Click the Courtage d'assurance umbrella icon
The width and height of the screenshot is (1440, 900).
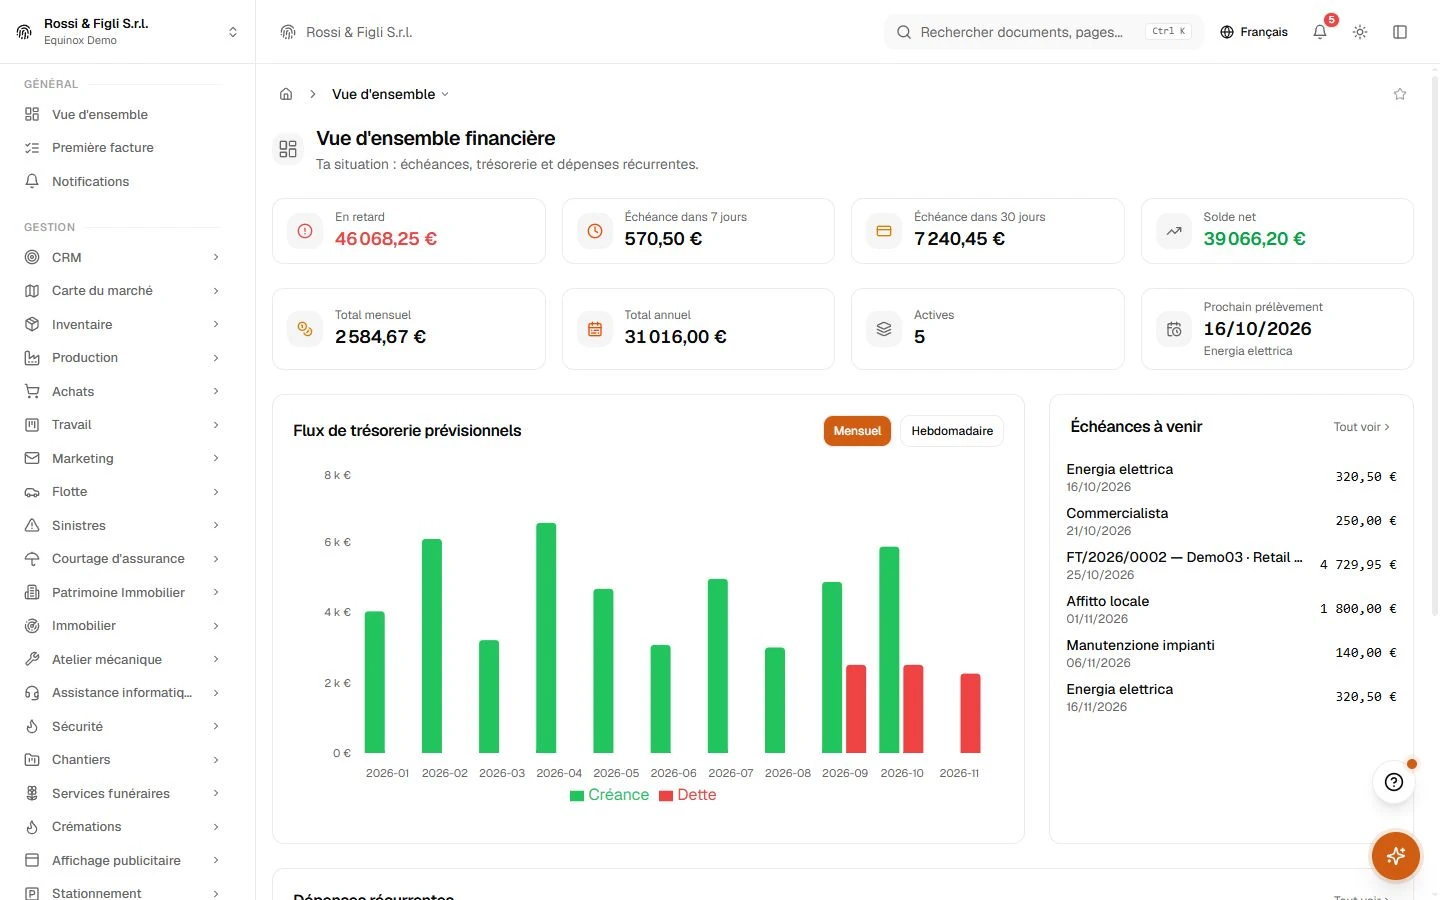tap(32, 559)
